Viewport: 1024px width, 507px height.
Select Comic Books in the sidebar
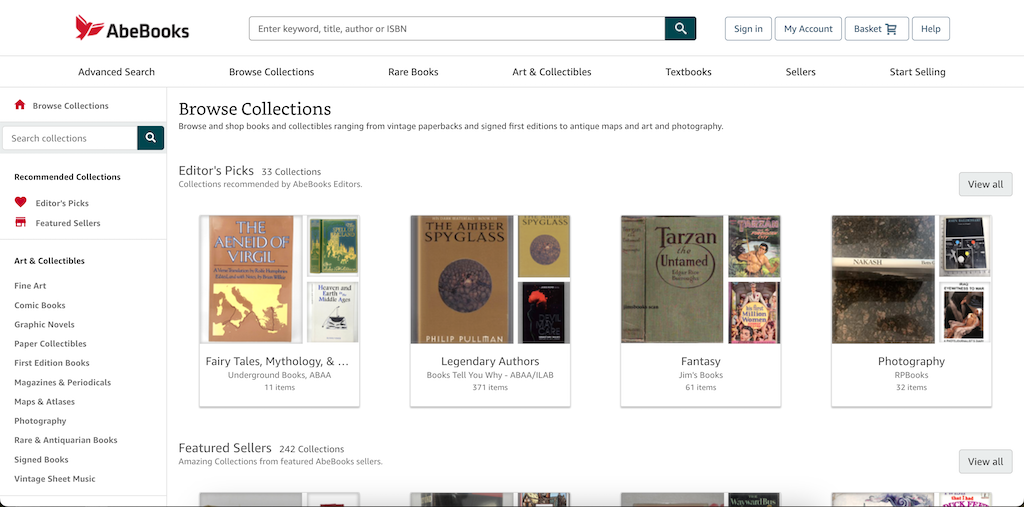click(40, 305)
